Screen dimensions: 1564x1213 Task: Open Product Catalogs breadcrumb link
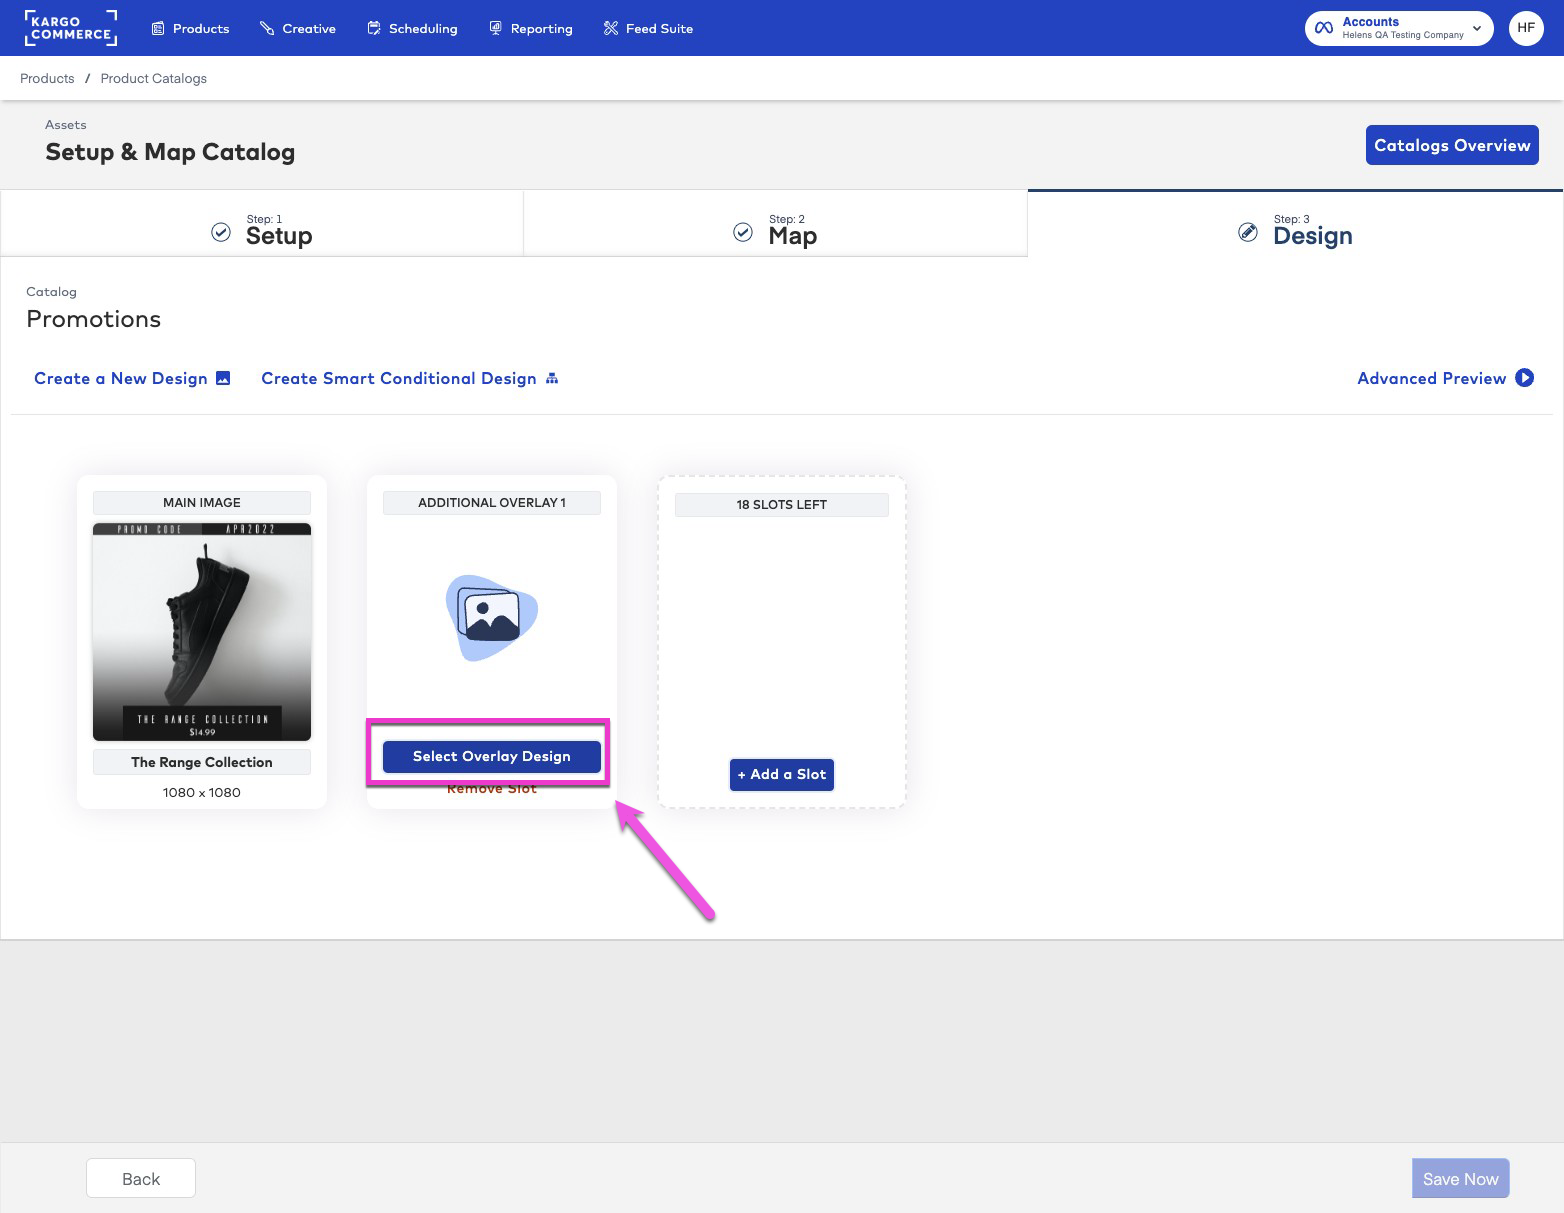coord(153,78)
